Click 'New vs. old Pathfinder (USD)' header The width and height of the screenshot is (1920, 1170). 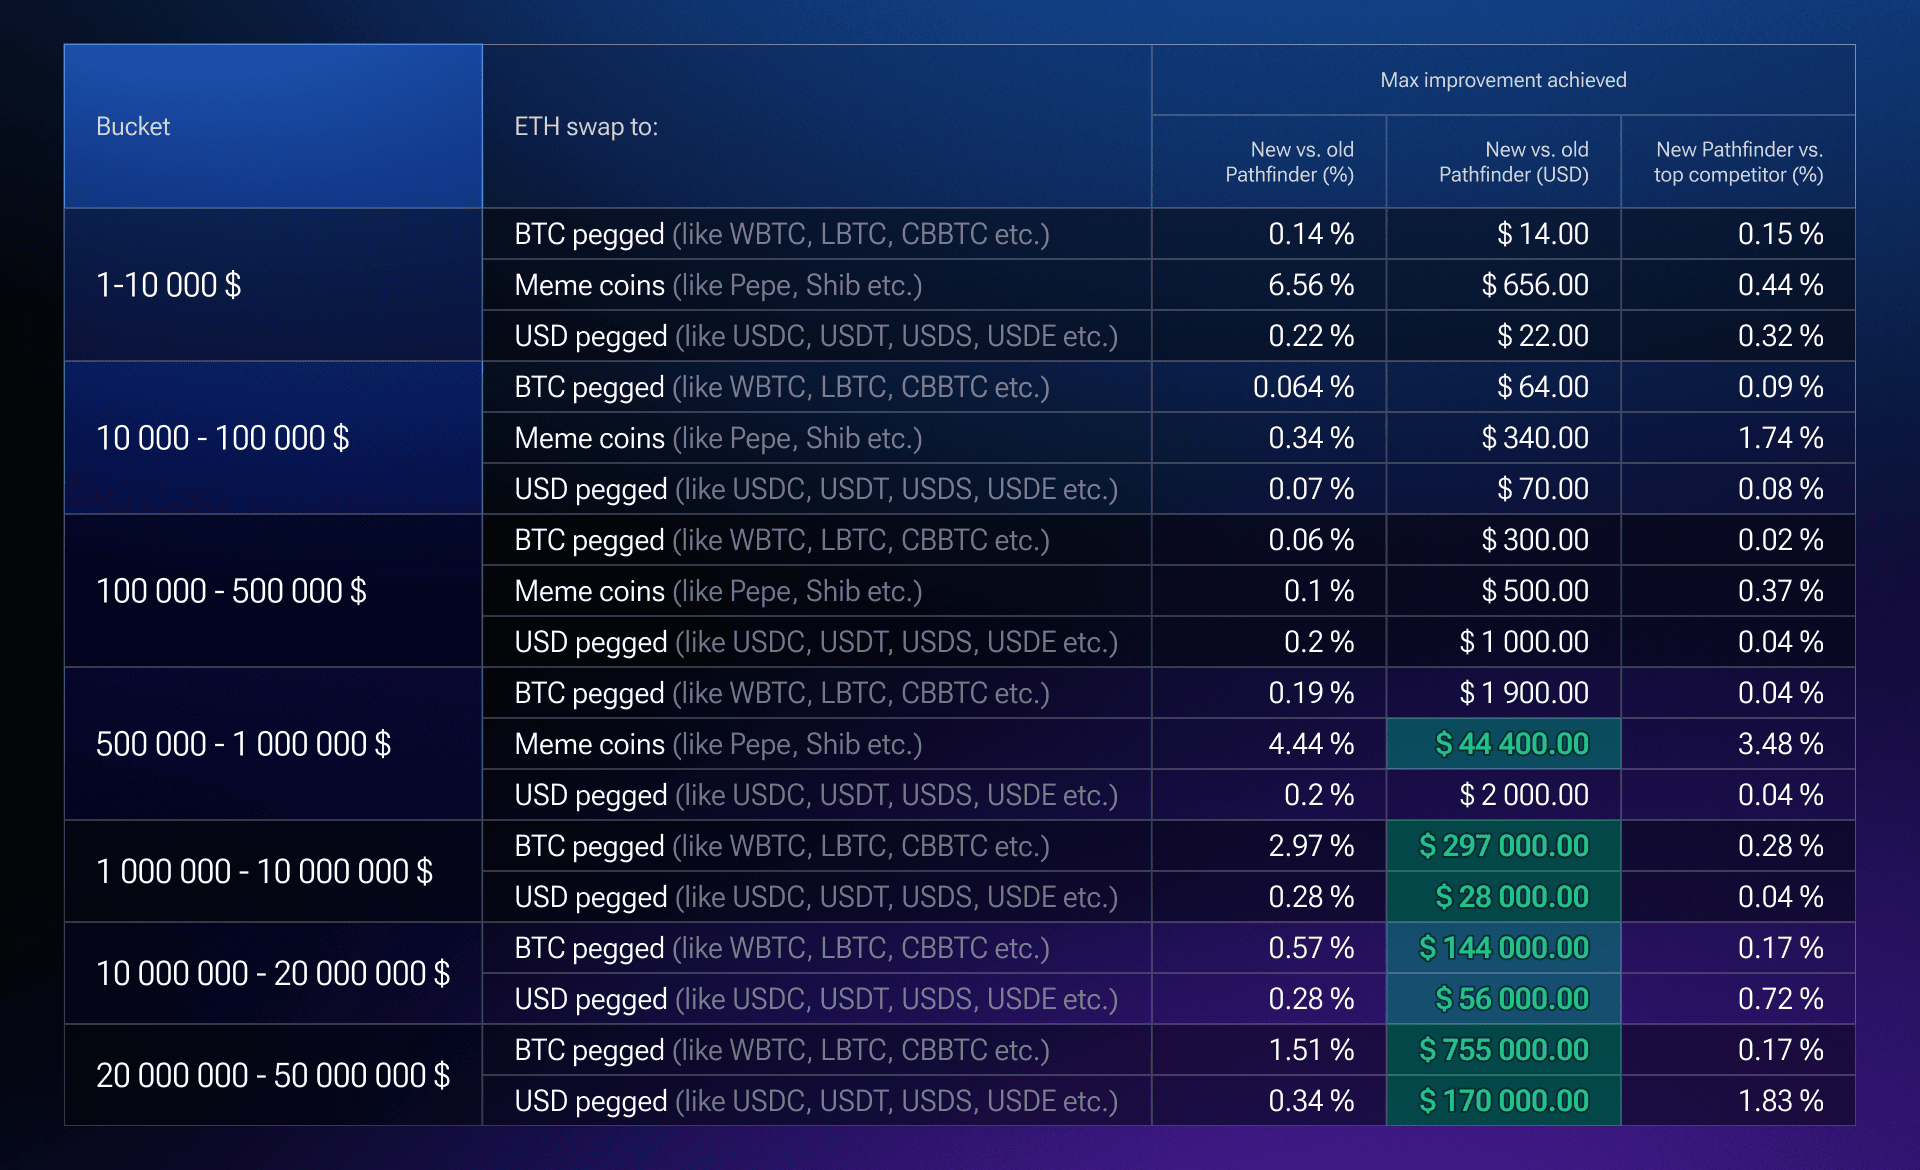pos(1513,162)
